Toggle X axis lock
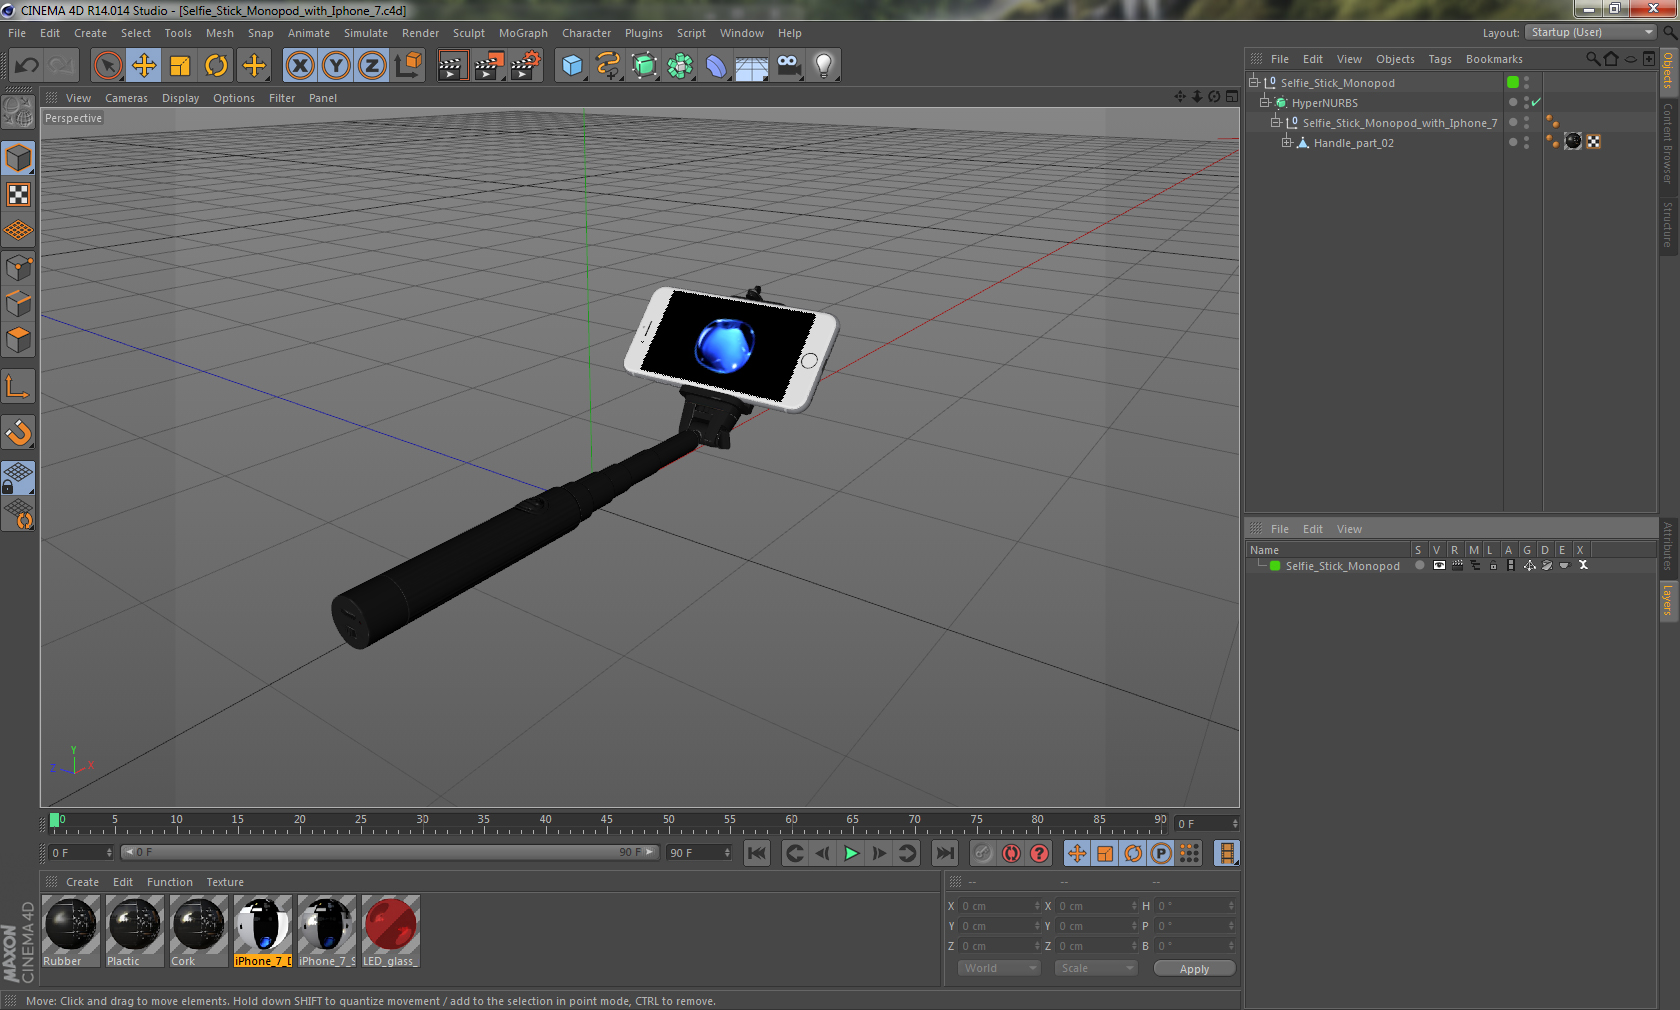The height and width of the screenshot is (1010, 1680). point(299,66)
